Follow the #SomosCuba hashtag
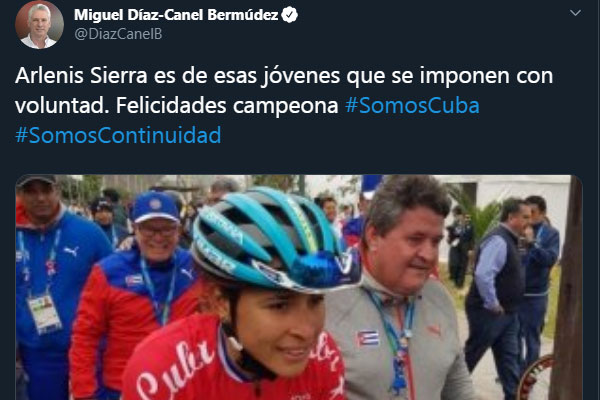The image size is (600, 400). [412, 105]
